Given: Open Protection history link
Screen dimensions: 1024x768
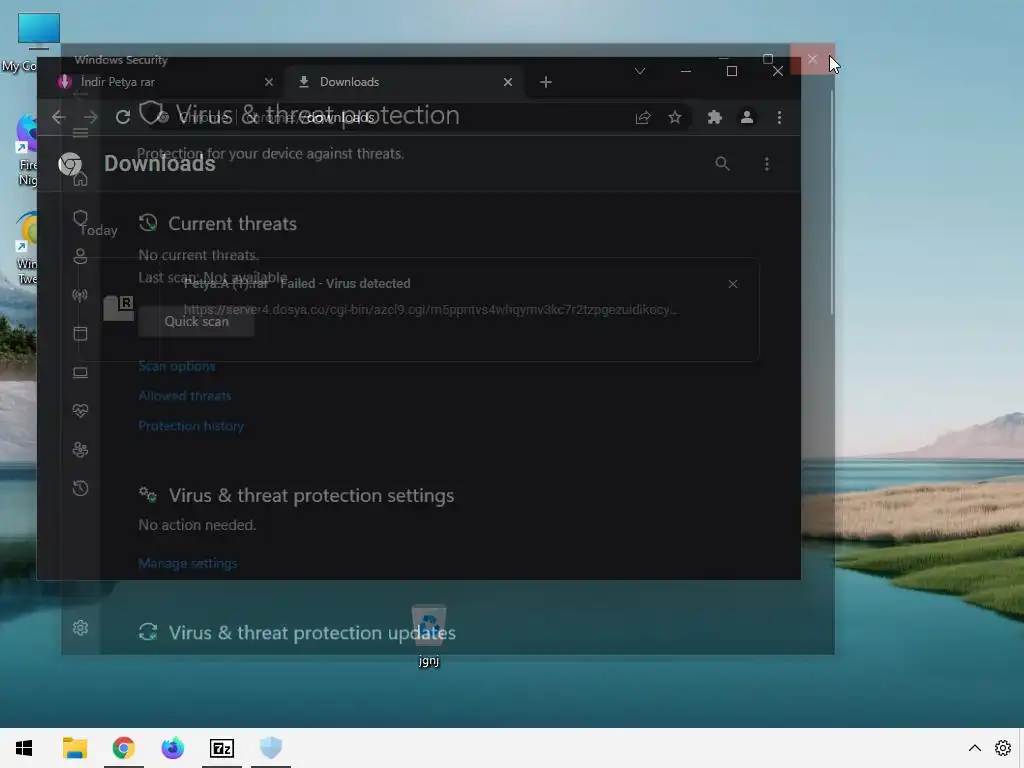Looking at the screenshot, I should pyautogui.click(x=191, y=426).
